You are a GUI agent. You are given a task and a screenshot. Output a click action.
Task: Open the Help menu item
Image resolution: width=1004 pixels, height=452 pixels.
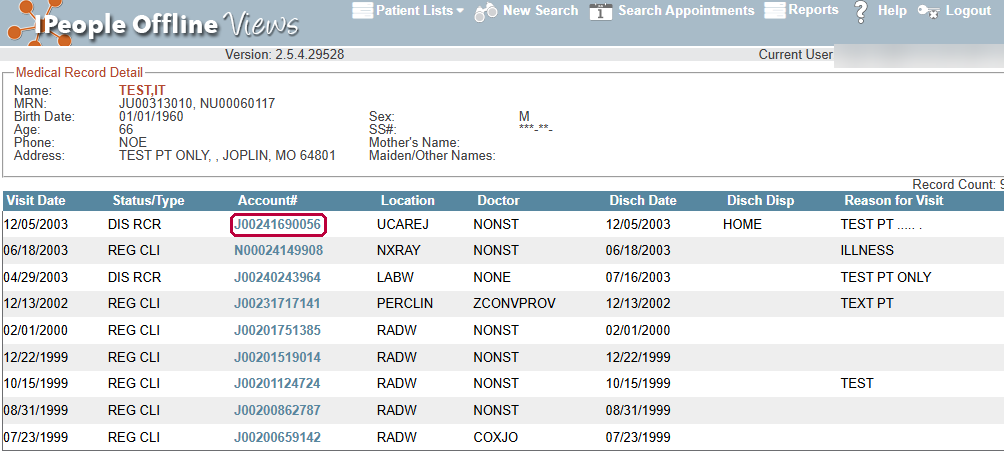coord(892,11)
